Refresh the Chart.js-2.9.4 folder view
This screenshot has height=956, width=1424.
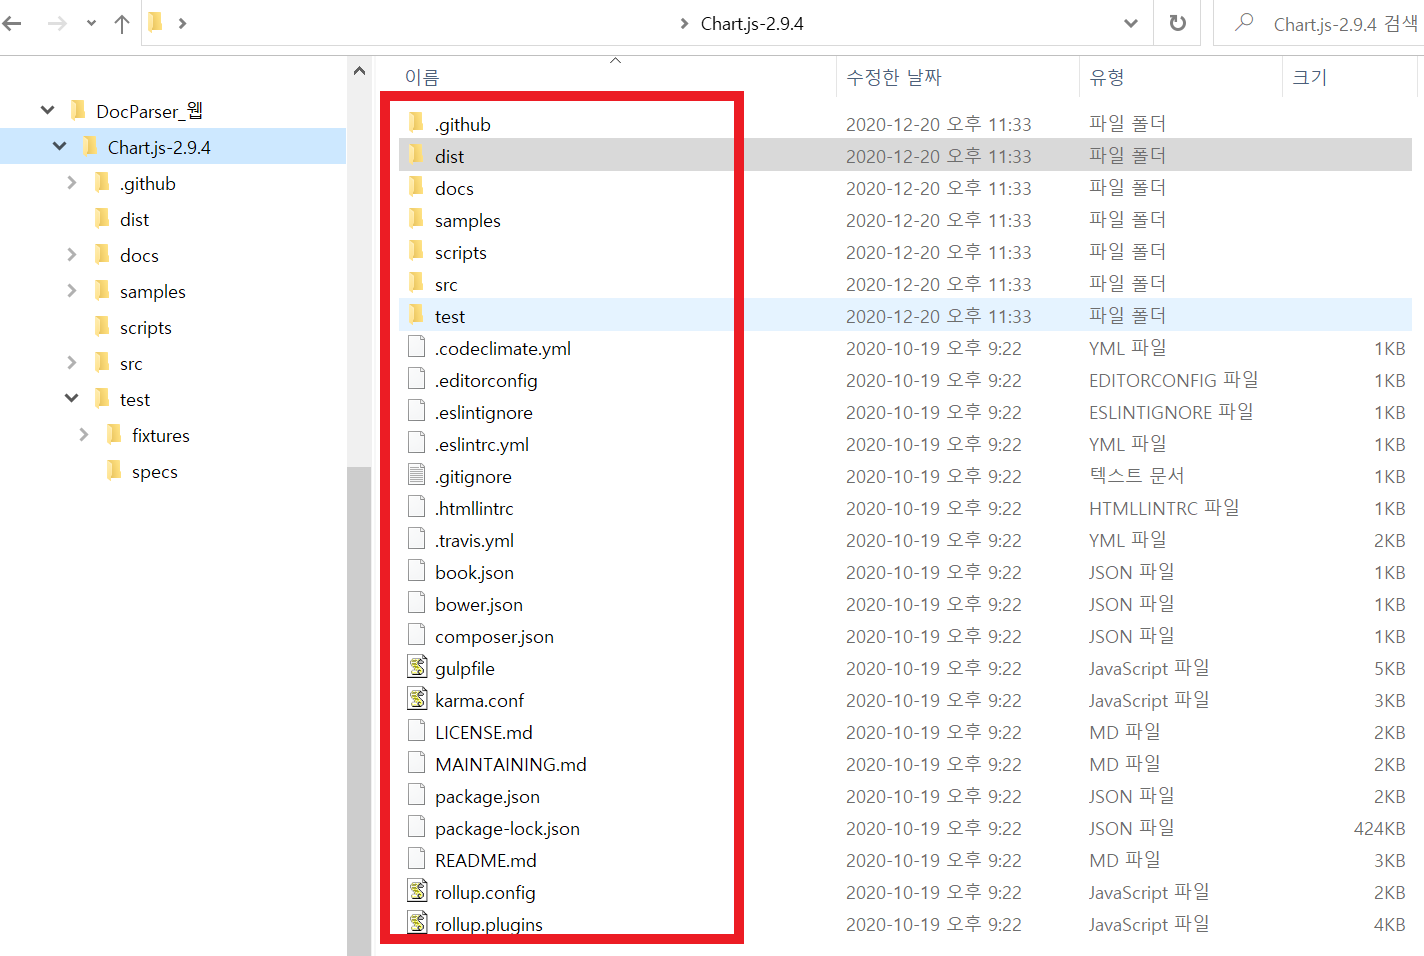pos(1178,23)
